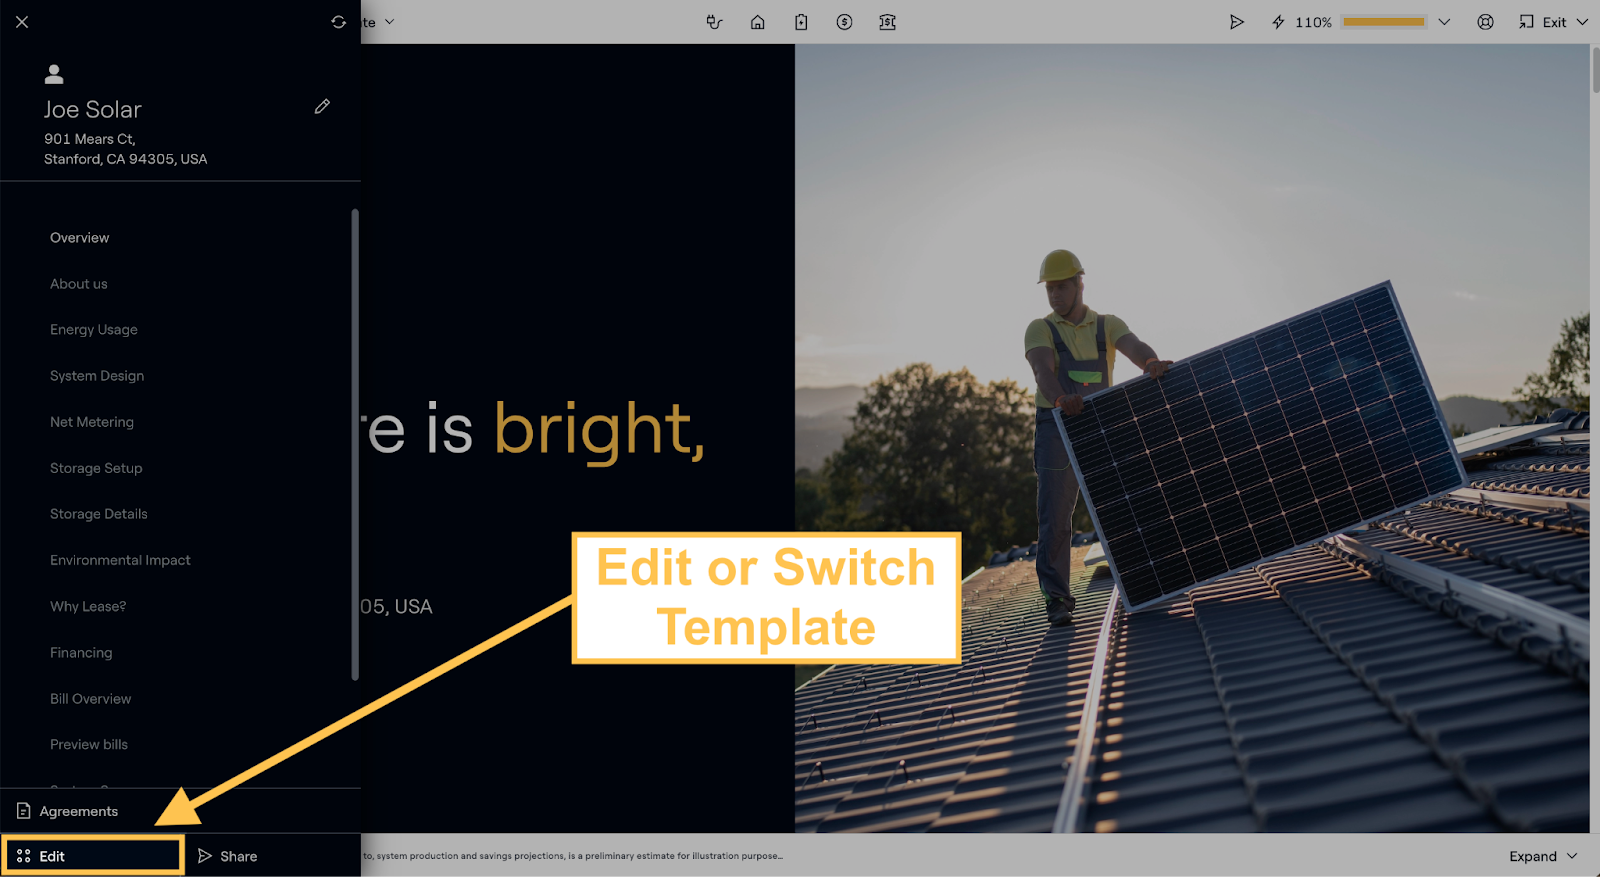Expand the energy offset 110% dropdown chevron
This screenshot has height=877, width=1600.
point(1444,22)
